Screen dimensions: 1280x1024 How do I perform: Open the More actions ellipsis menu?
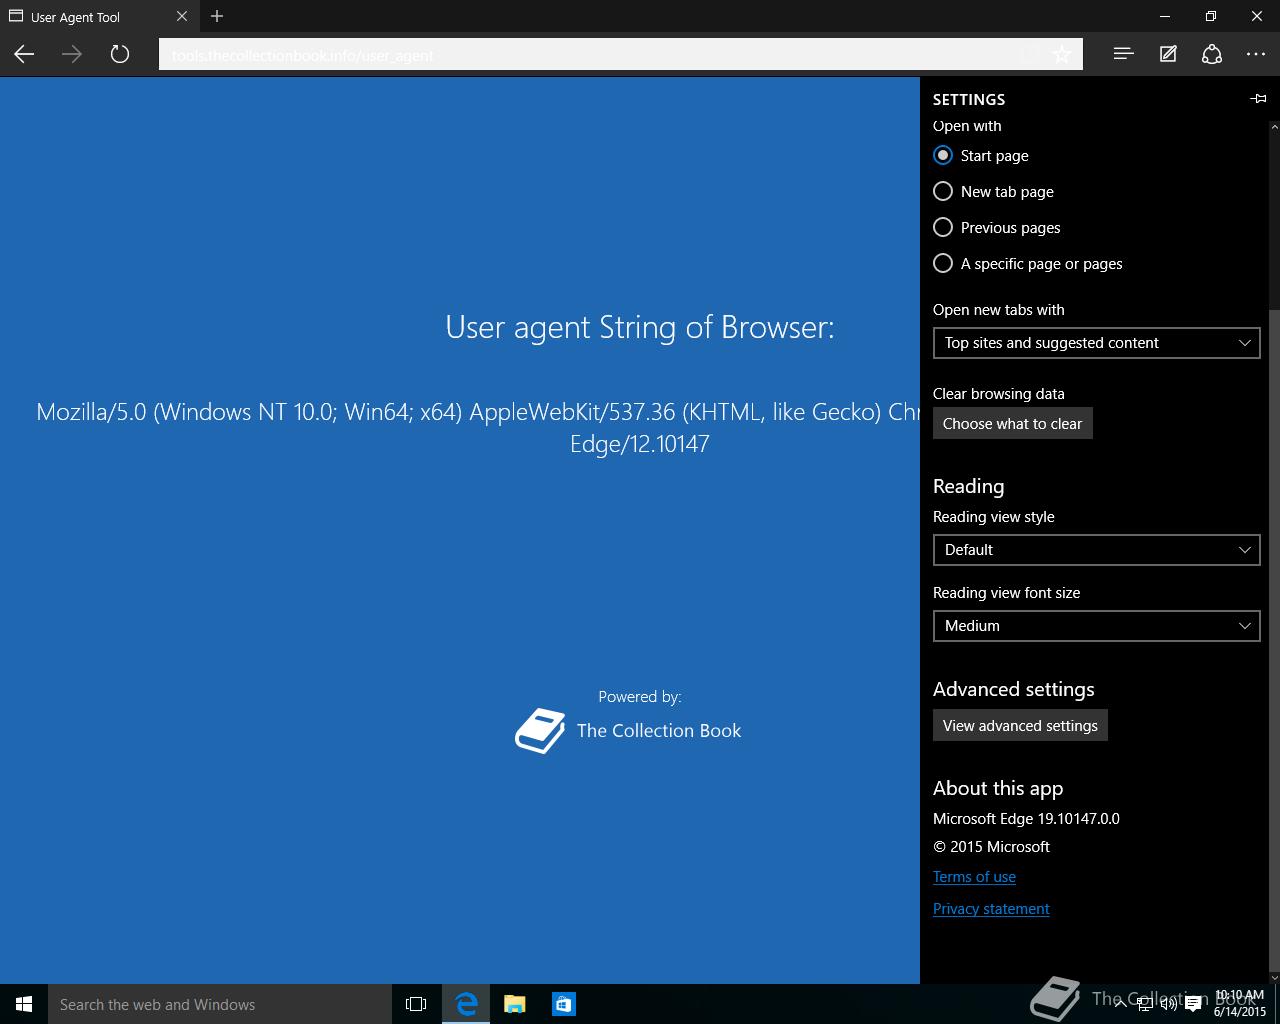[x=1256, y=54]
